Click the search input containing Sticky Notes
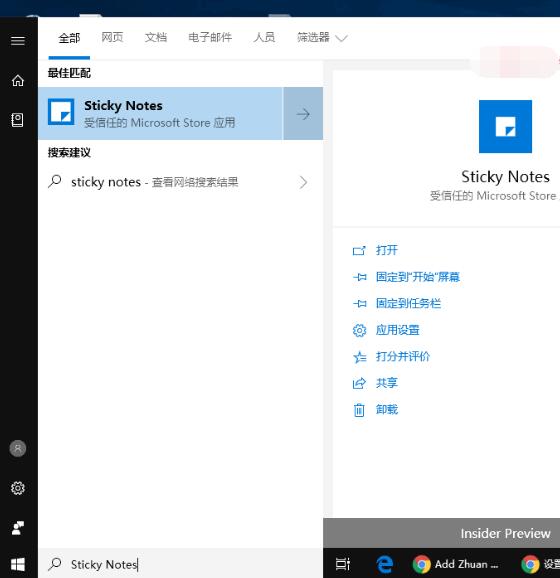The height and width of the screenshot is (578, 560). 181,564
